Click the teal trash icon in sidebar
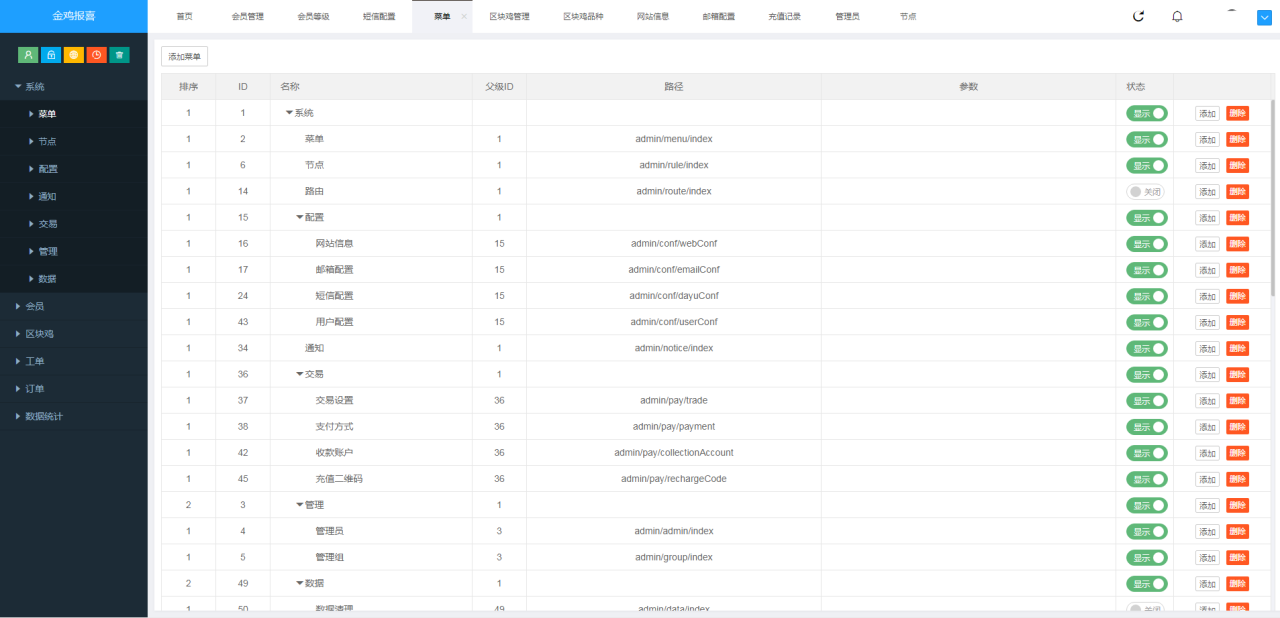 point(119,55)
